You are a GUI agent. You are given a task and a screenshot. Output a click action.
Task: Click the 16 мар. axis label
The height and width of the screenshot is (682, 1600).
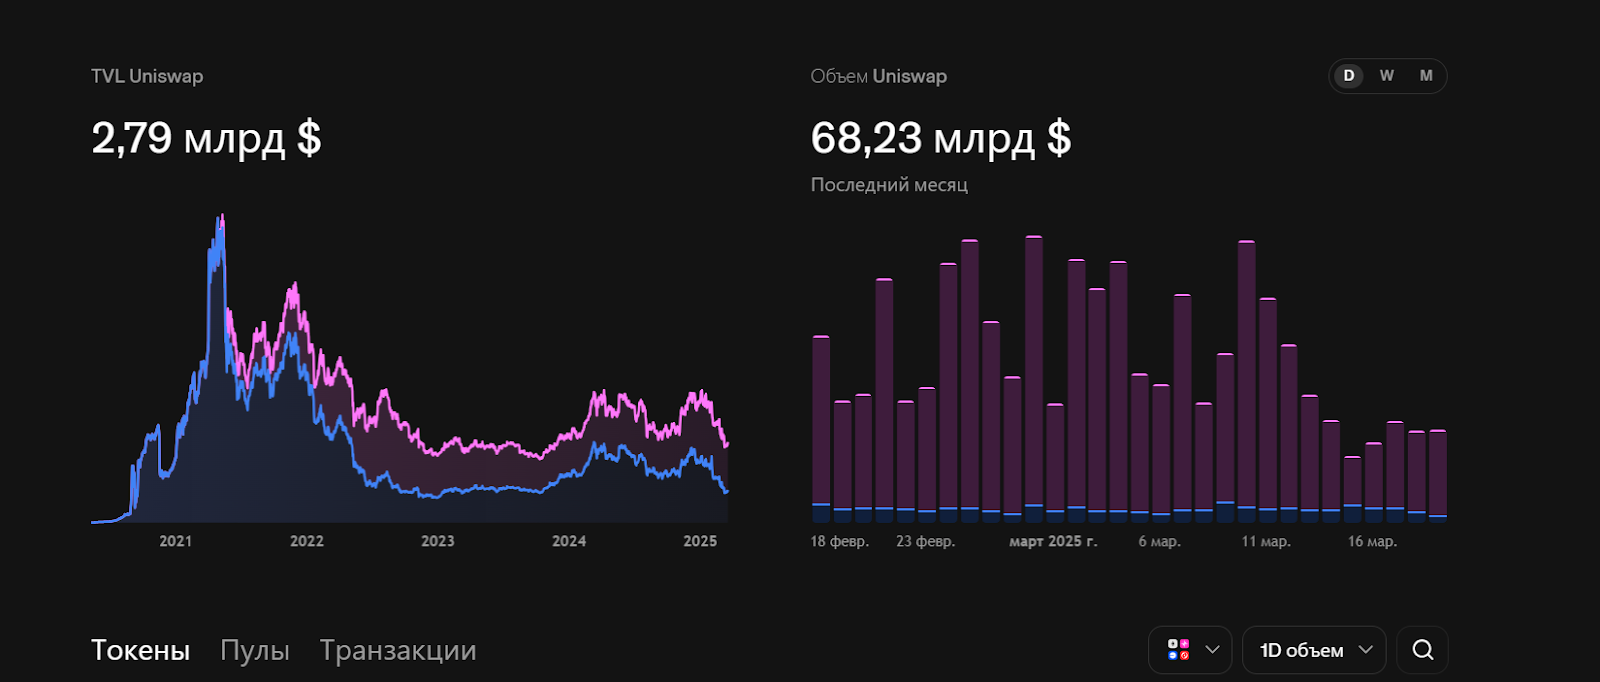click(1372, 541)
